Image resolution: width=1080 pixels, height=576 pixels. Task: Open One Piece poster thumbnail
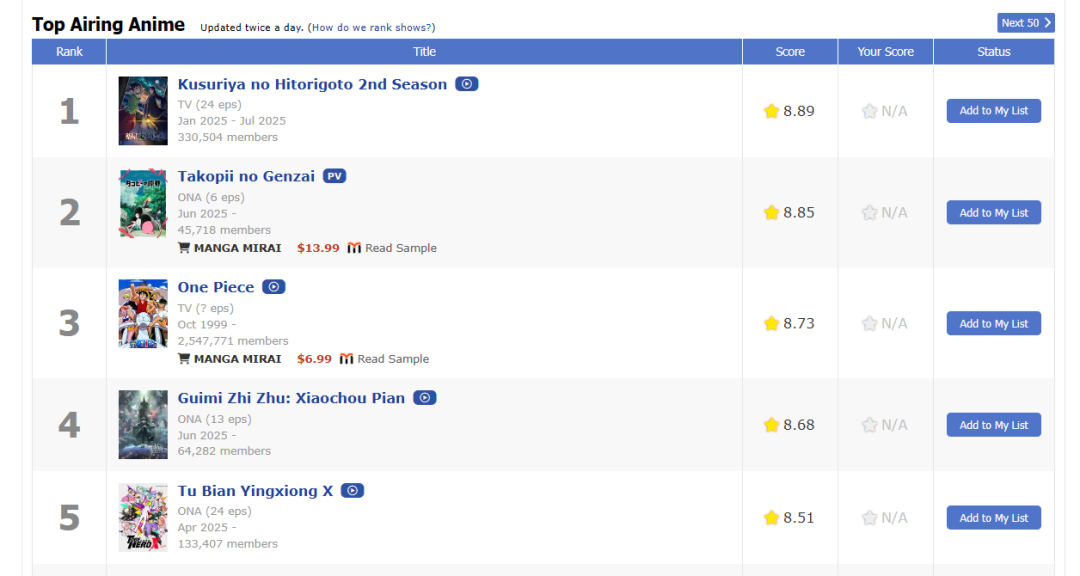(143, 313)
